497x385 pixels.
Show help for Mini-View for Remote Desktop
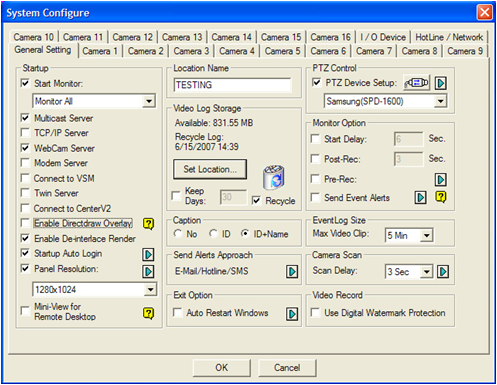click(x=149, y=313)
